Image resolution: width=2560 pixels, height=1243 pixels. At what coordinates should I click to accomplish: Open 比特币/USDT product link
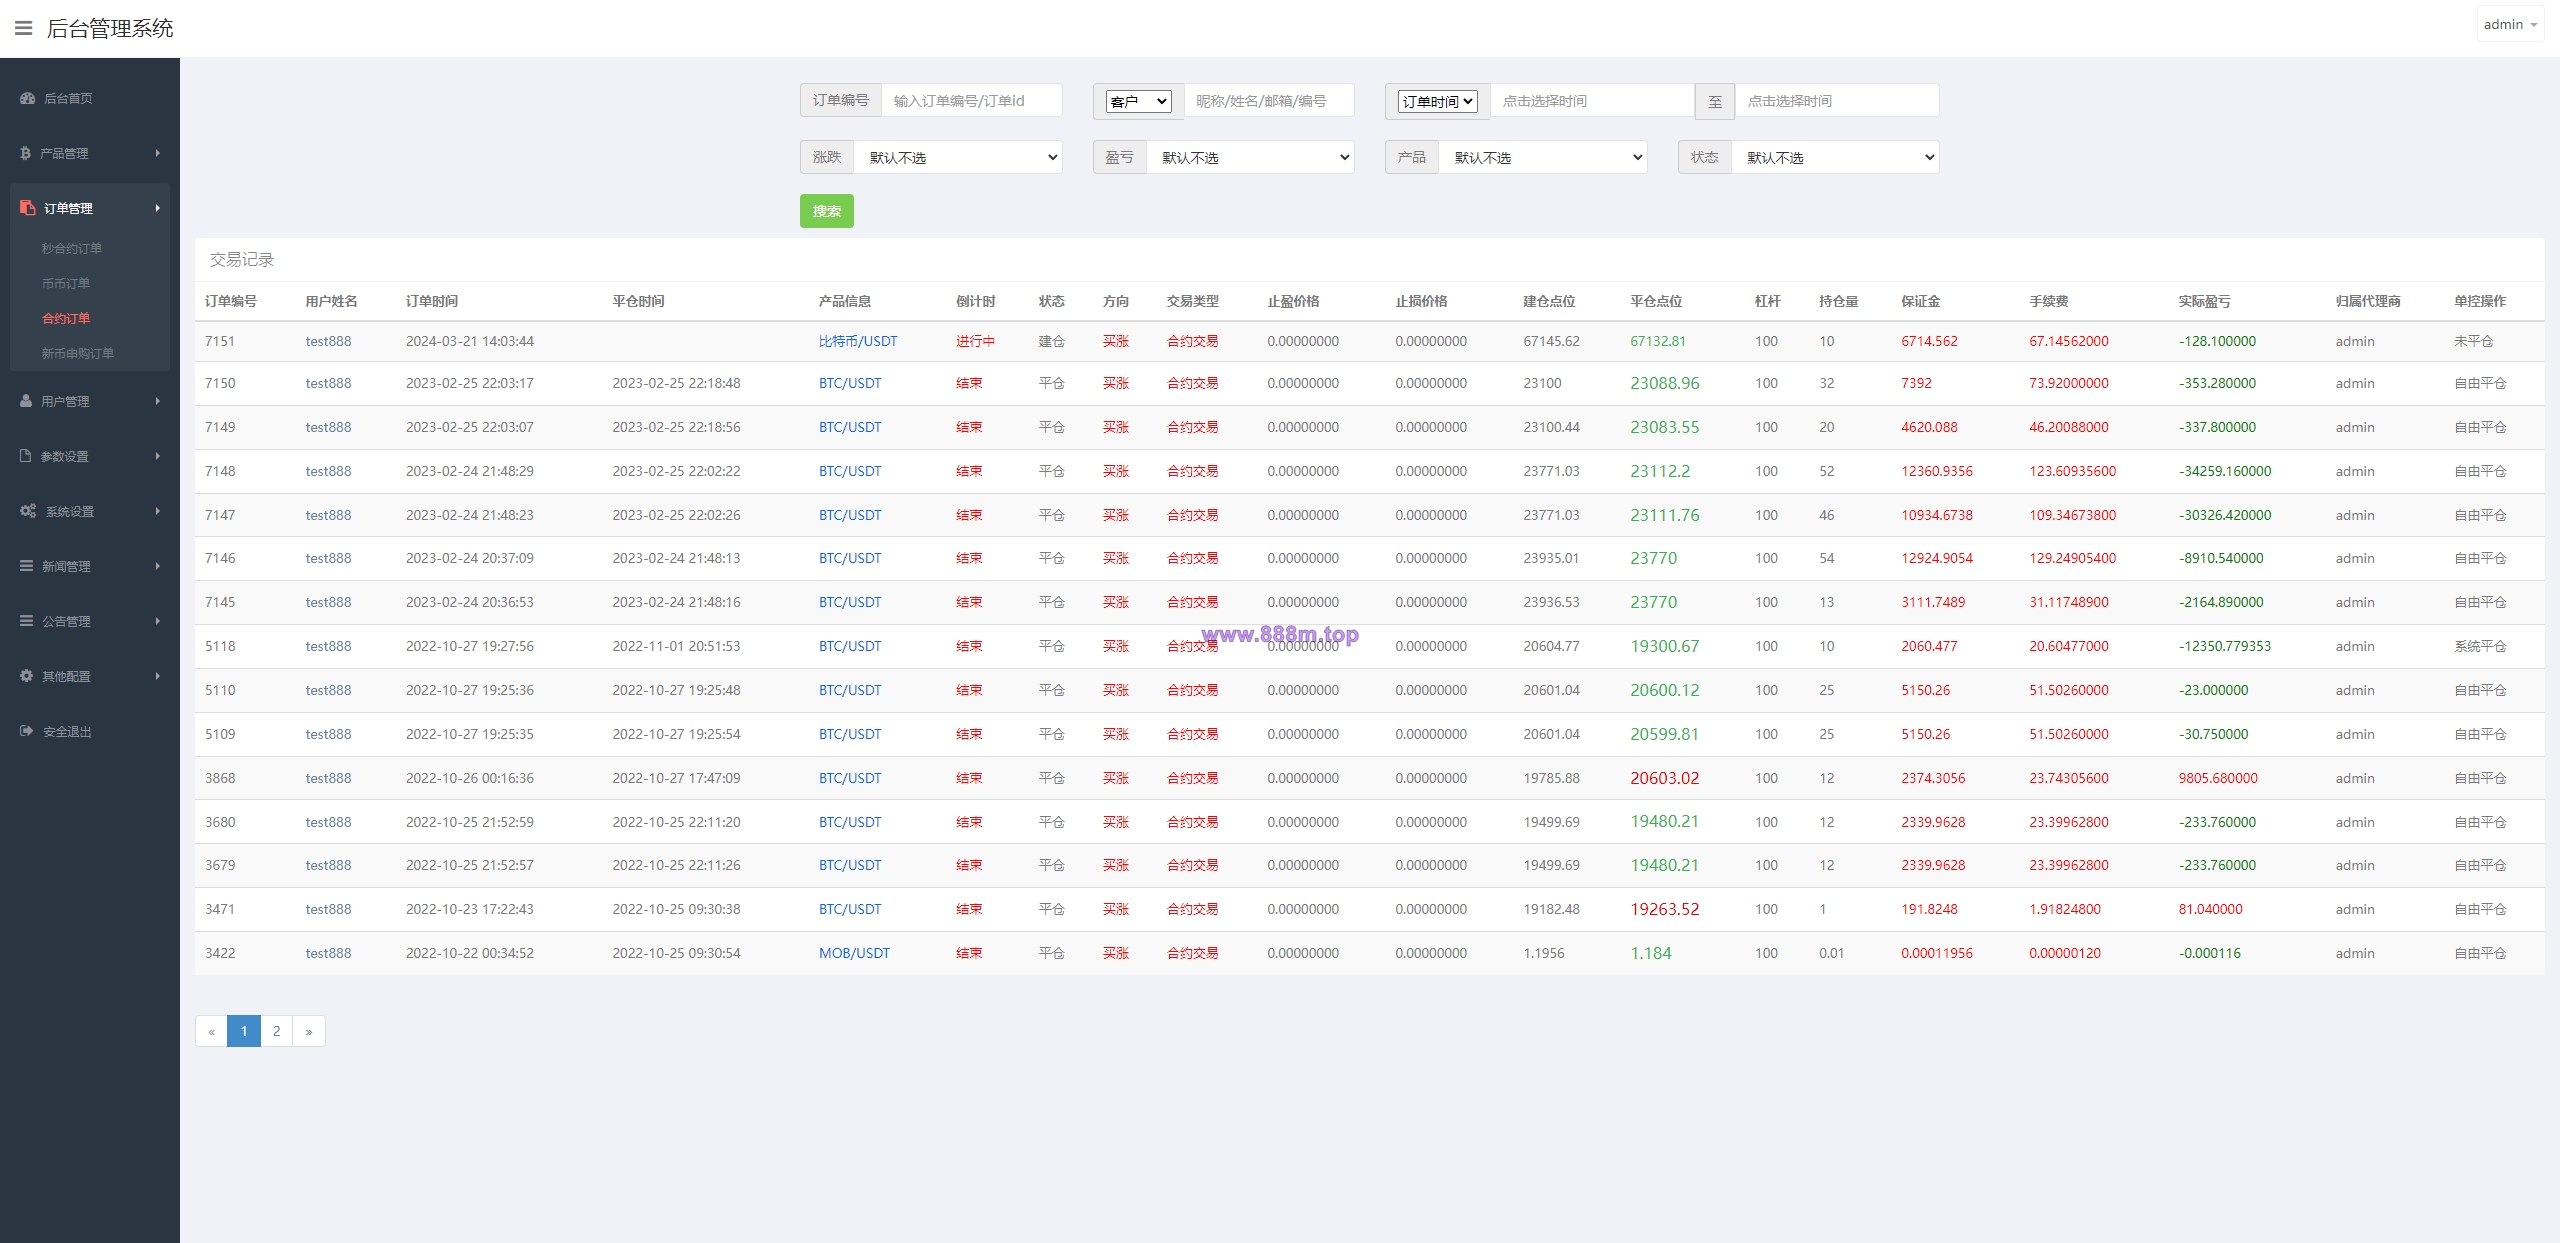(x=858, y=341)
